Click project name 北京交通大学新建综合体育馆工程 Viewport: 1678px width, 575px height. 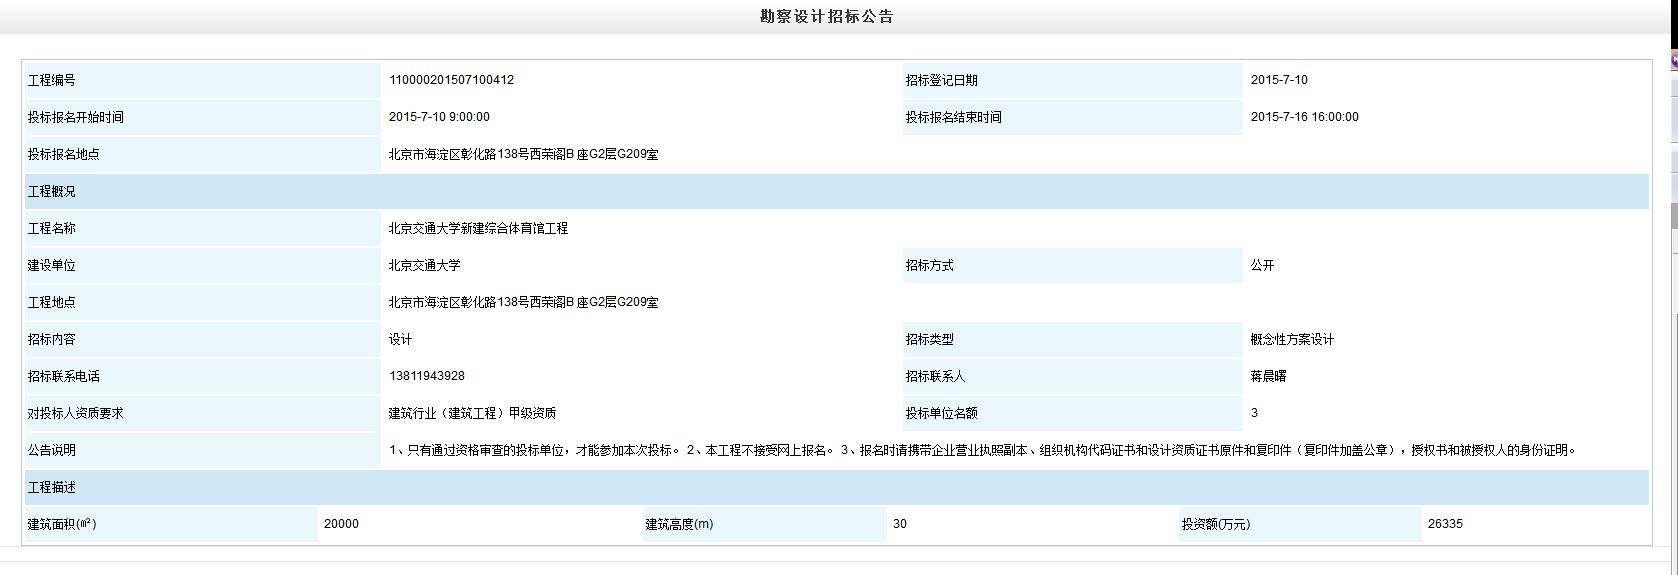click(478, 228)
